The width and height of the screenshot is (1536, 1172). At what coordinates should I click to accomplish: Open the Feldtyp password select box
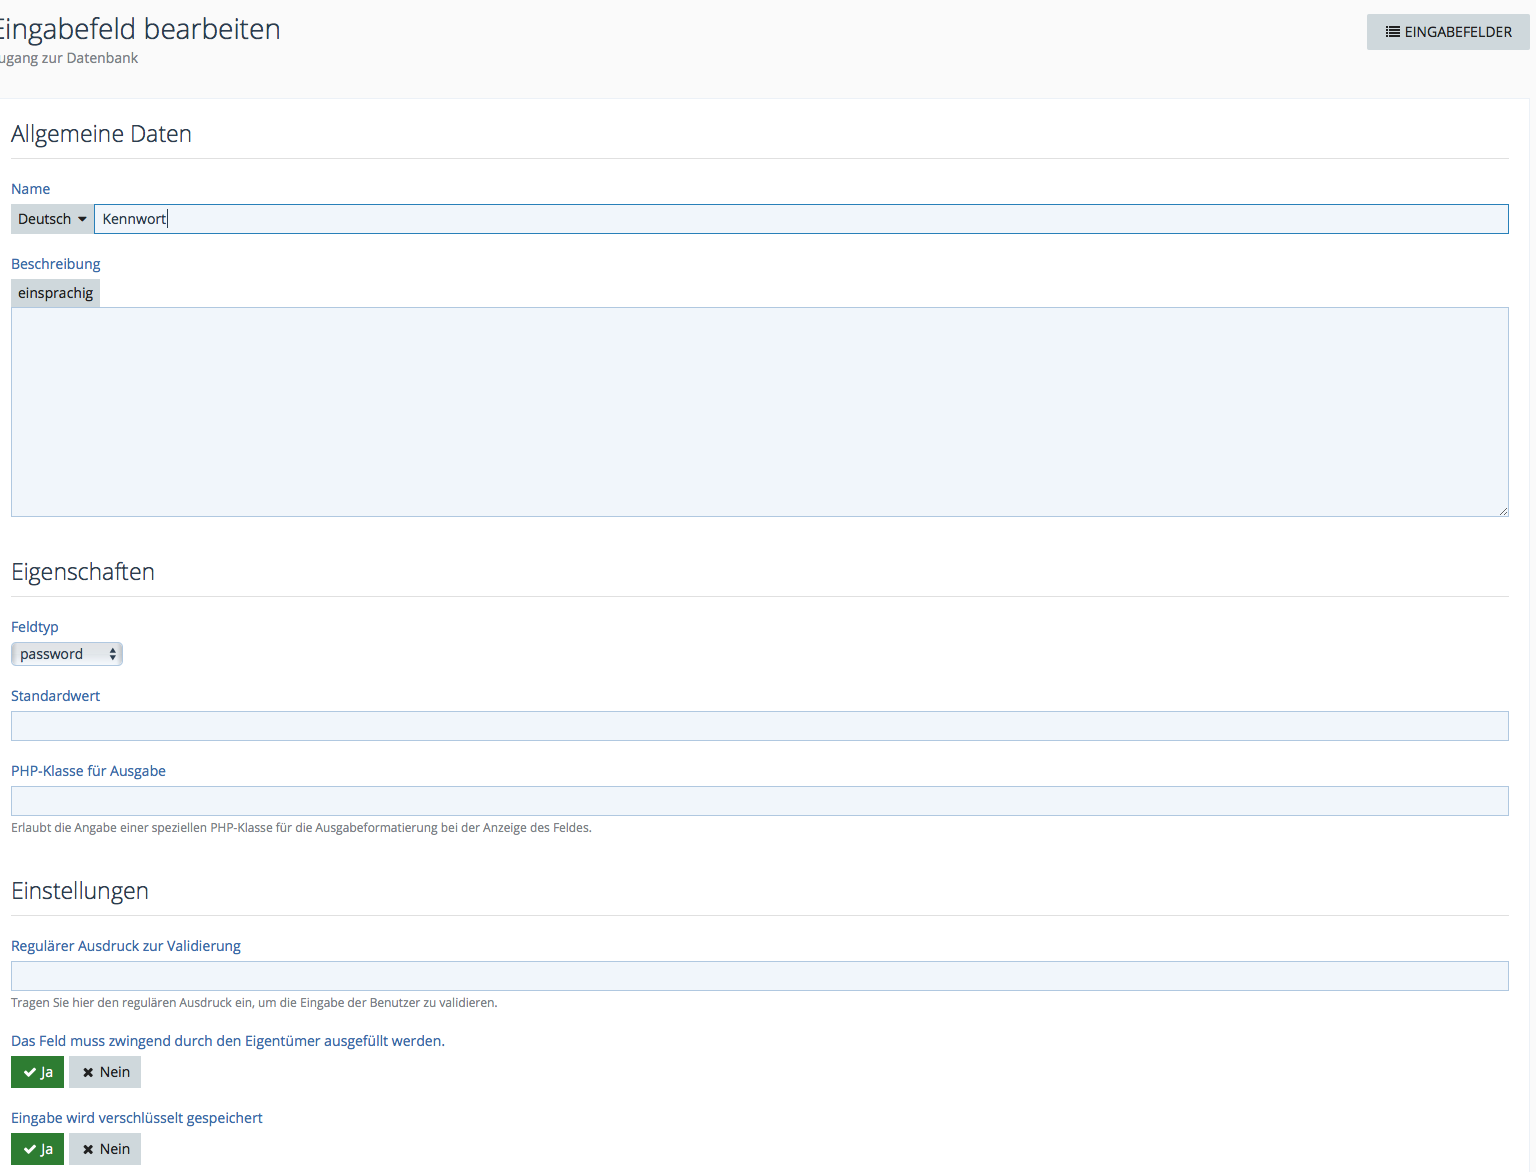[67, 654]
